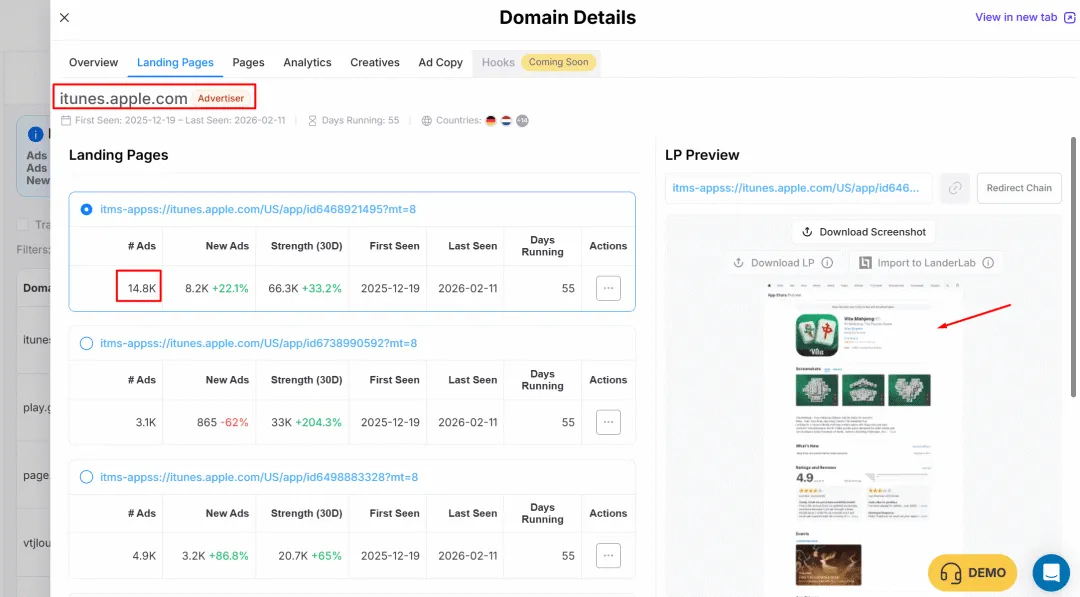Click the Download LP button
The image size is (1080, 597).
pyautogui.click(x=774, y=262)
